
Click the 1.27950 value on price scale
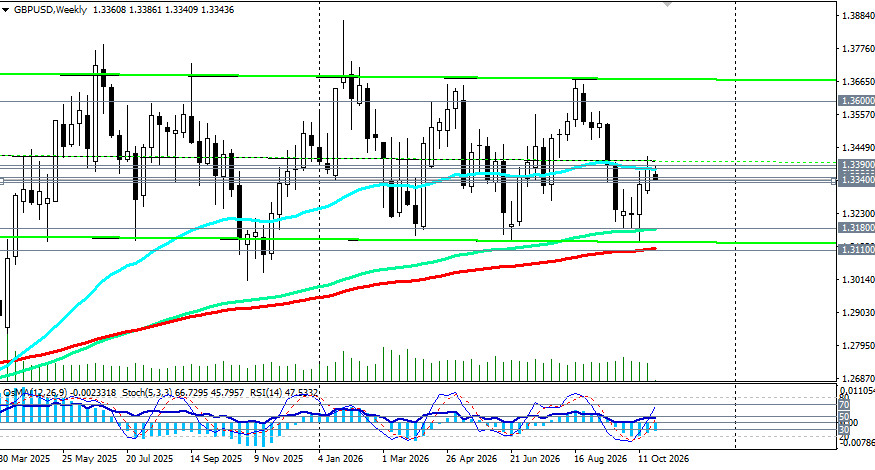click(858, 346)
